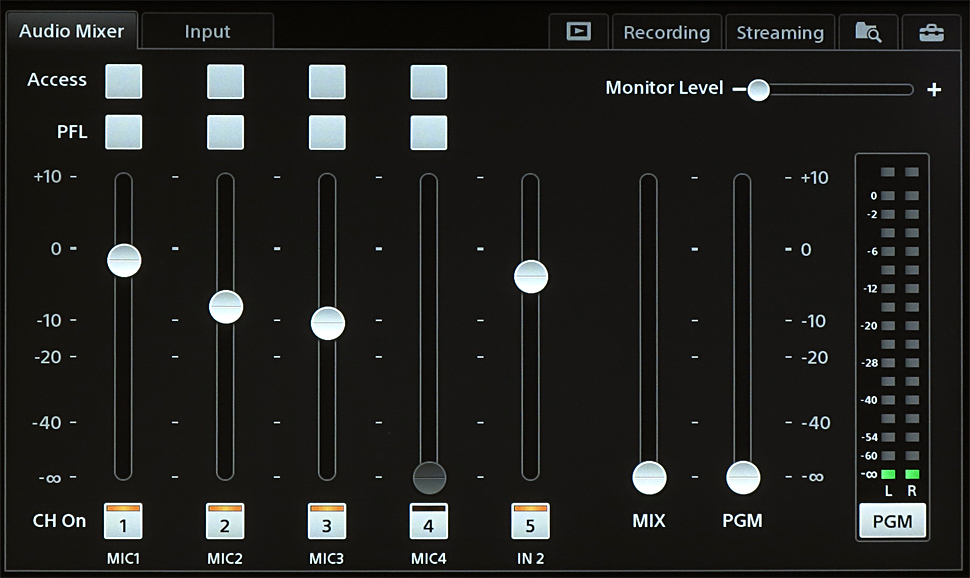Enable Access for the fourth channel
The height and width of the screenshot is (578, 970).
pos(428,82)
